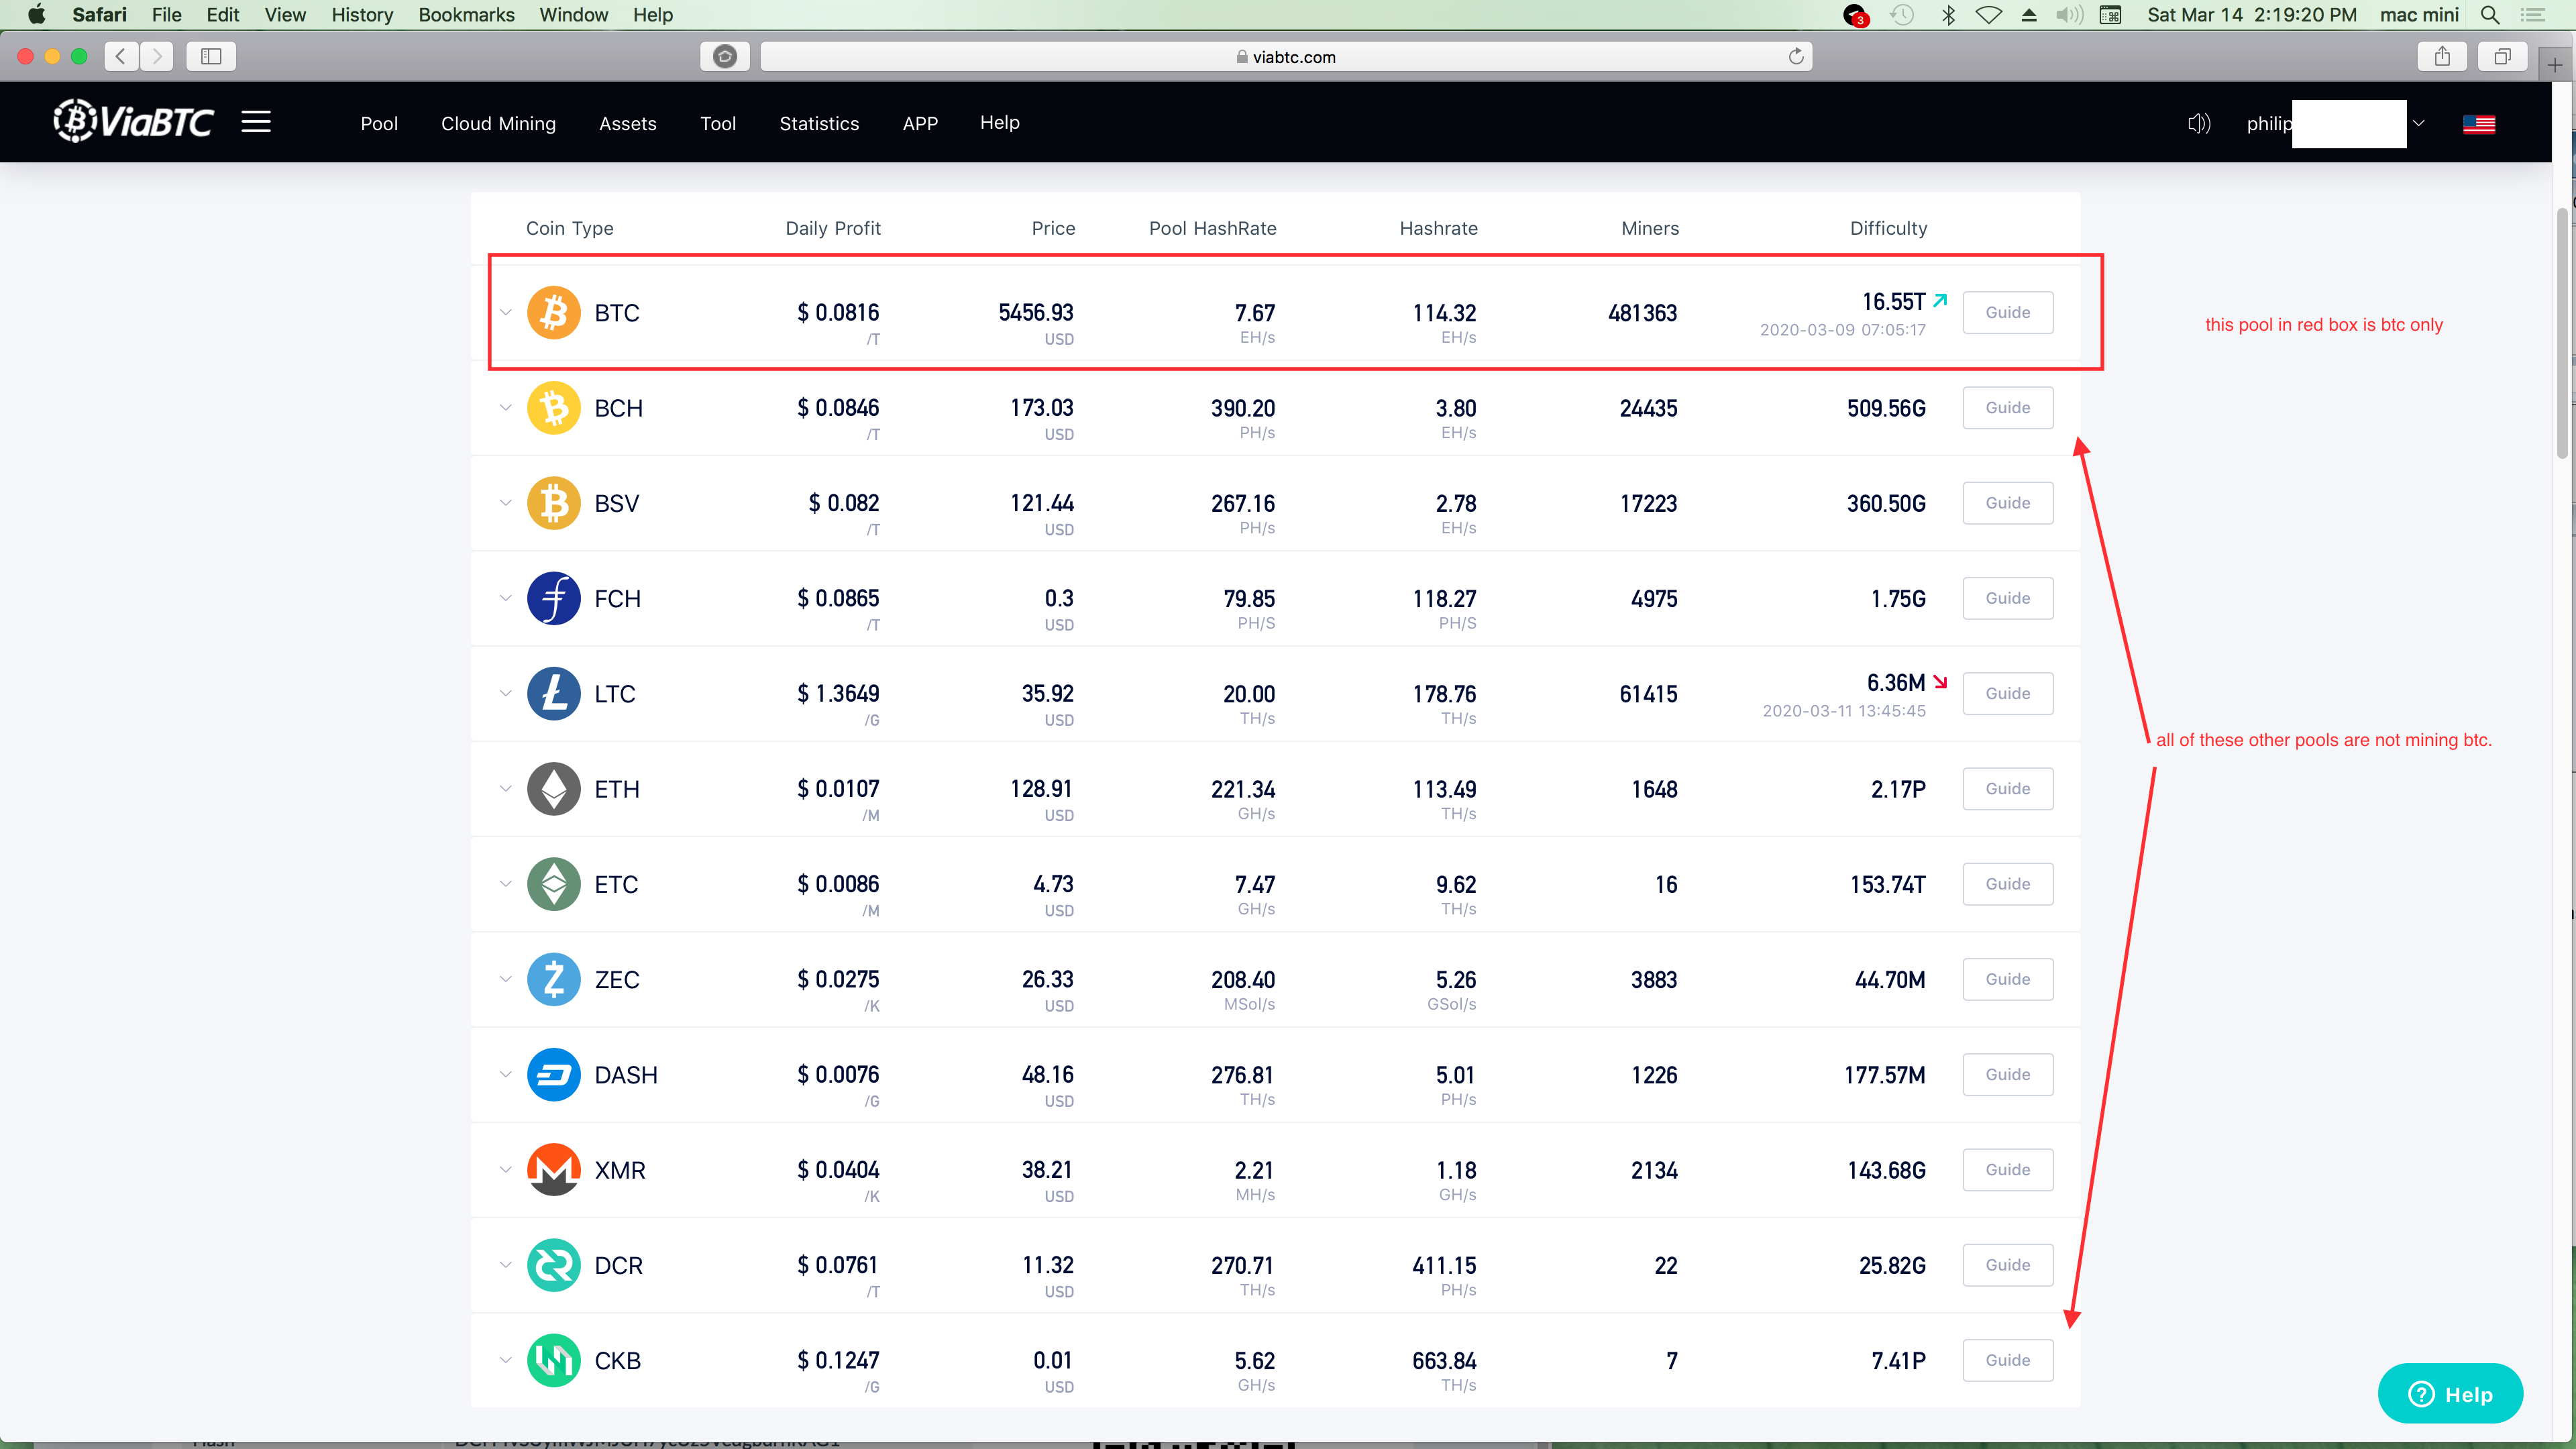2576x1449 pixels.
Task: Open the Statistics navigation item
Action: 819,123
